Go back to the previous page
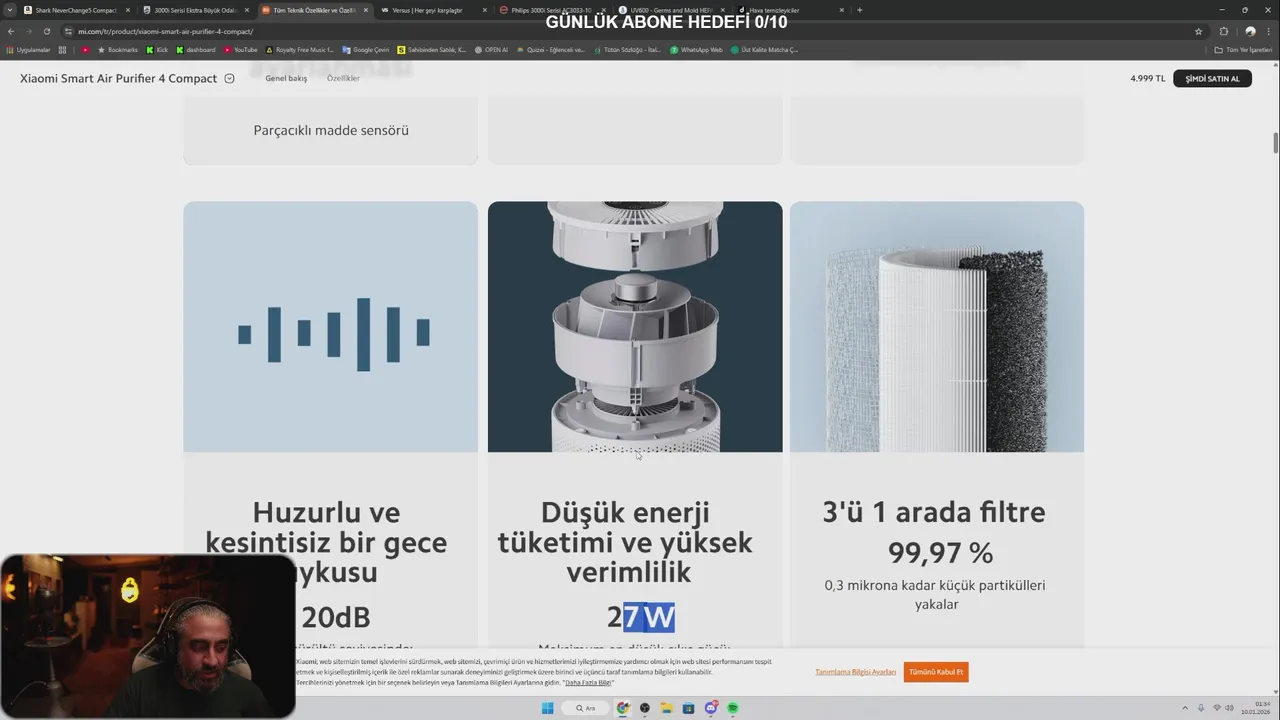1280x720 pixels. [x=11, y=31]
